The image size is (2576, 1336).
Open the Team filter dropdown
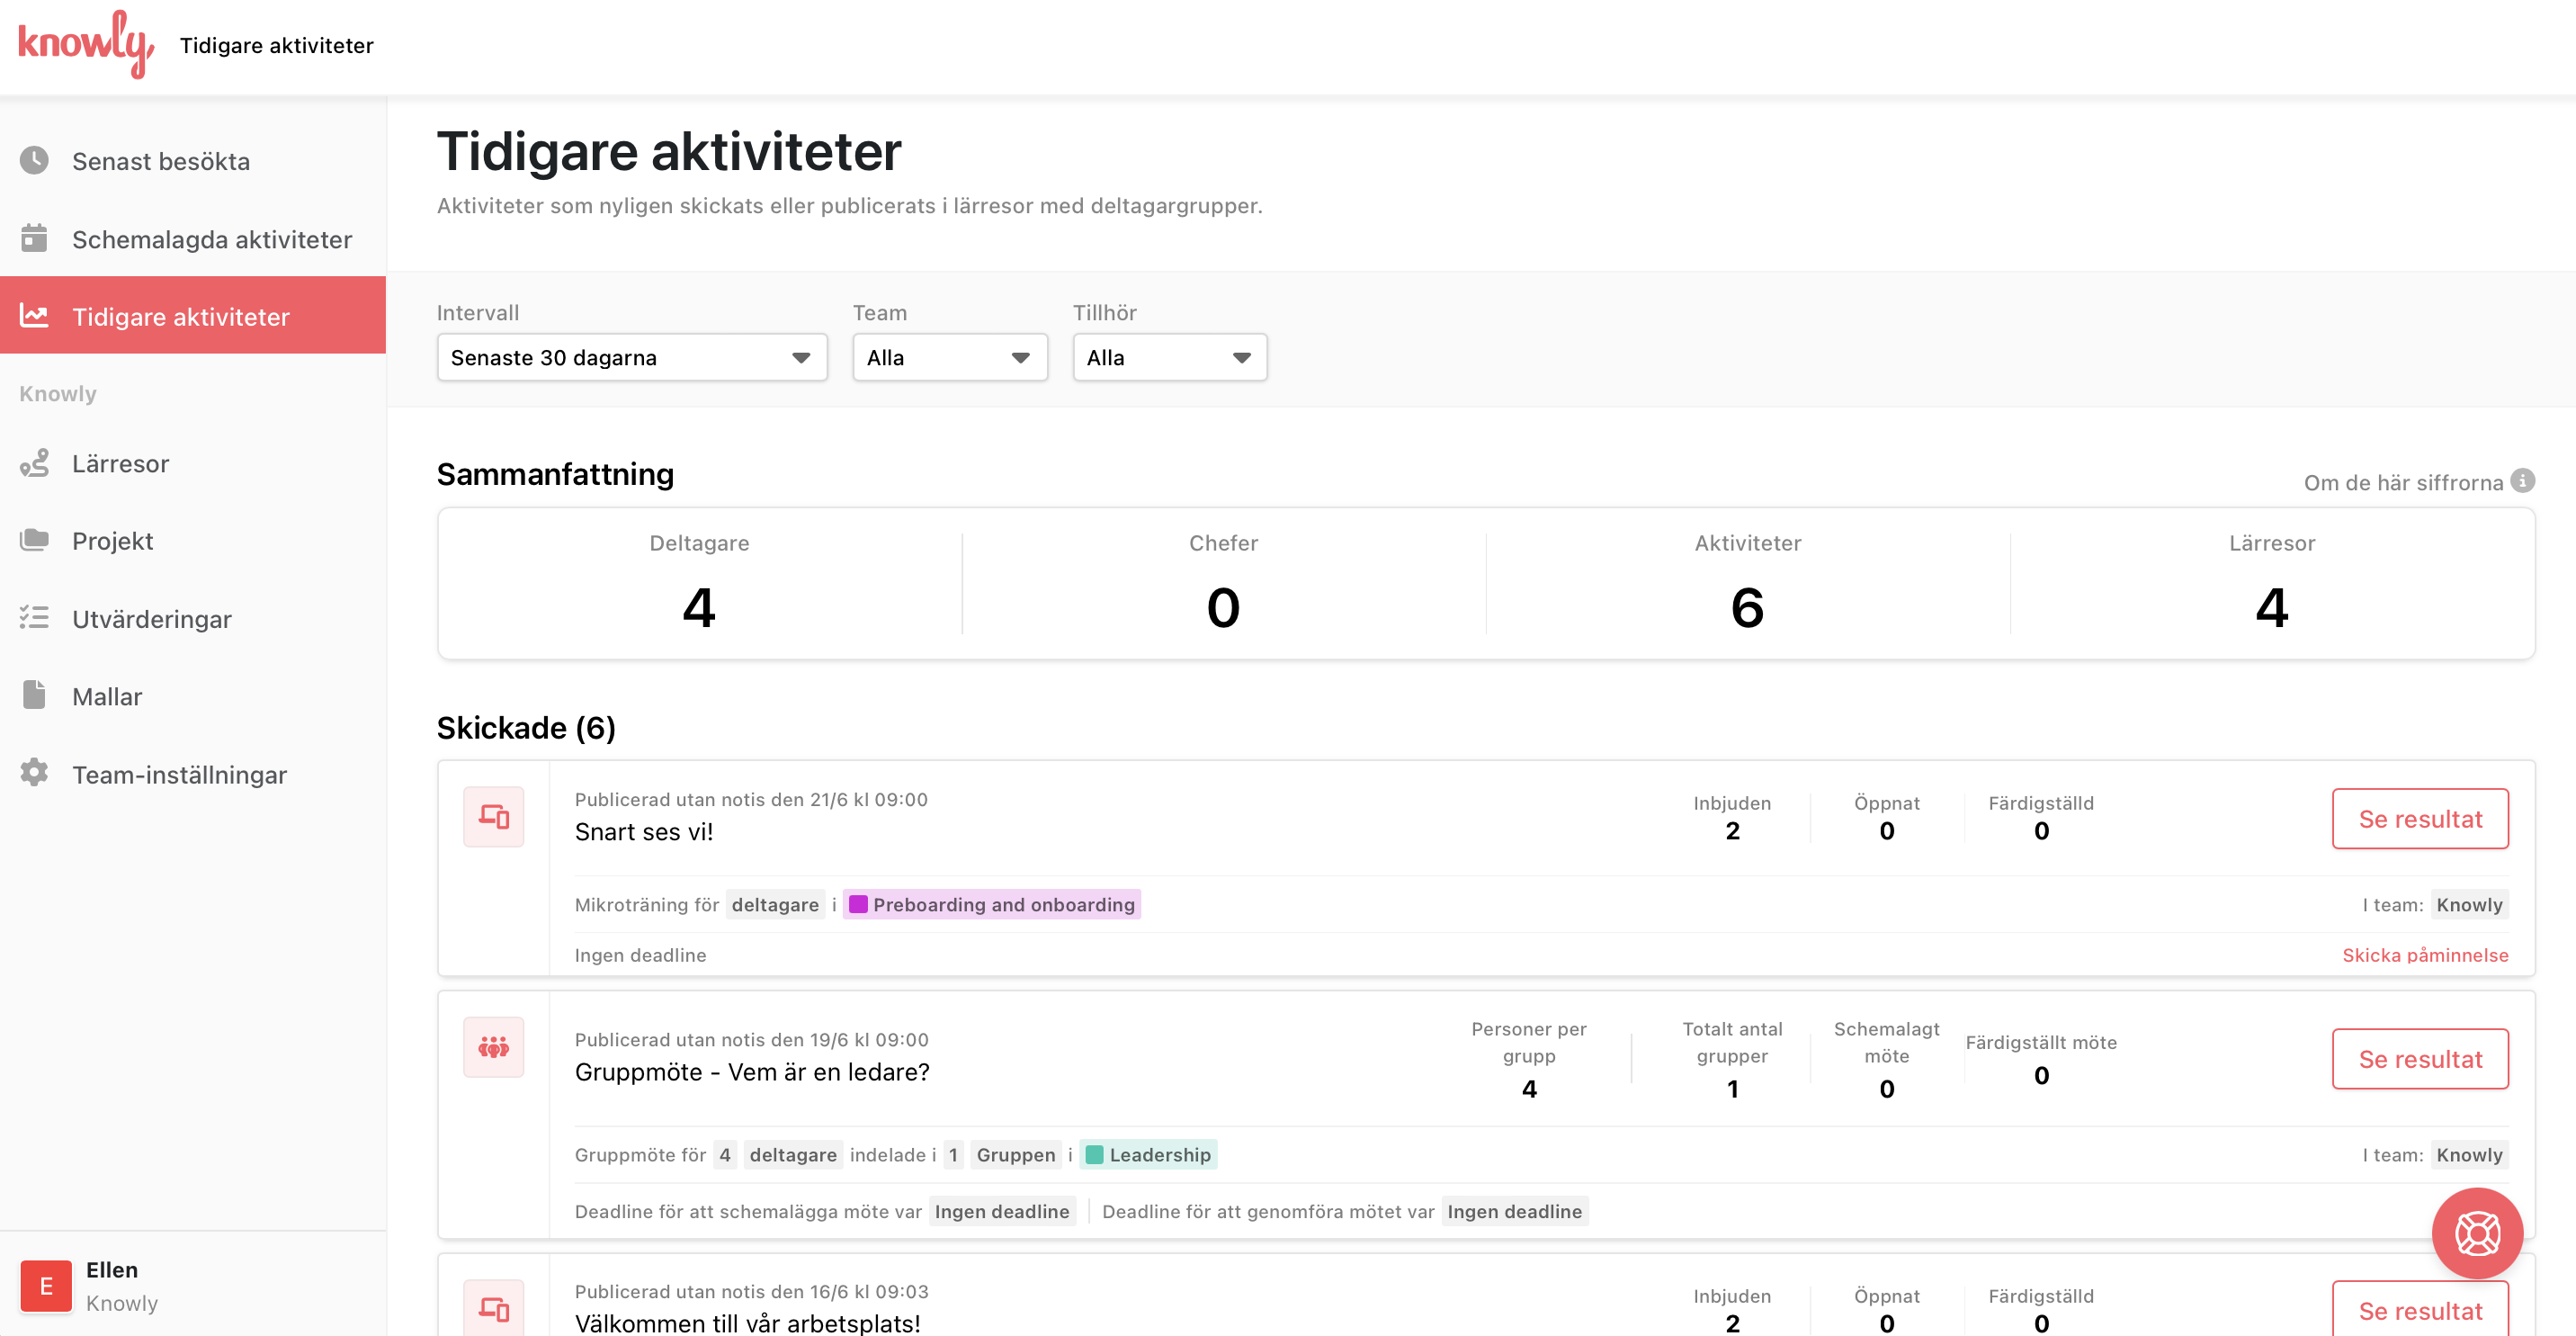click(948, 358)
